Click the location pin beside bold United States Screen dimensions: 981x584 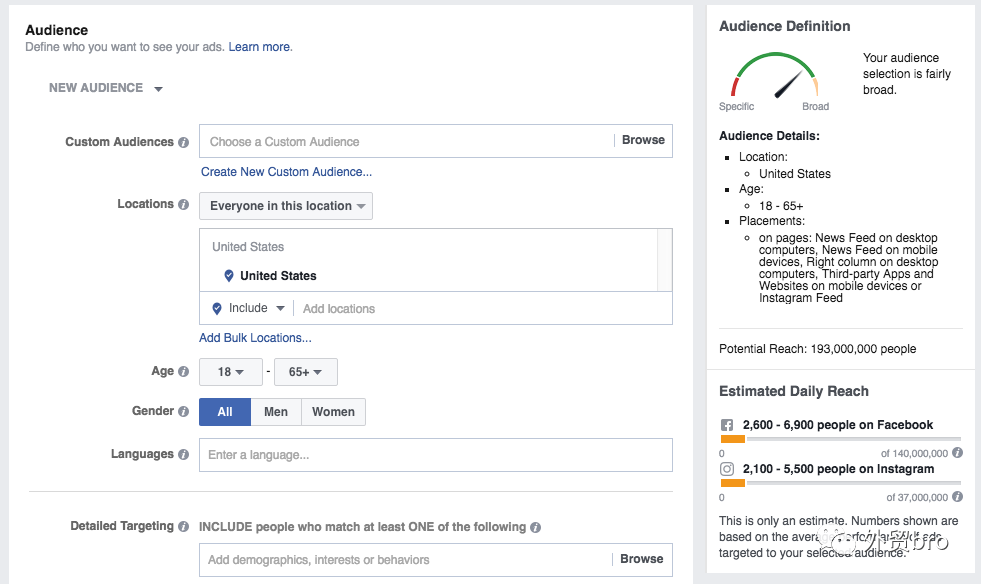click(229, 275)
